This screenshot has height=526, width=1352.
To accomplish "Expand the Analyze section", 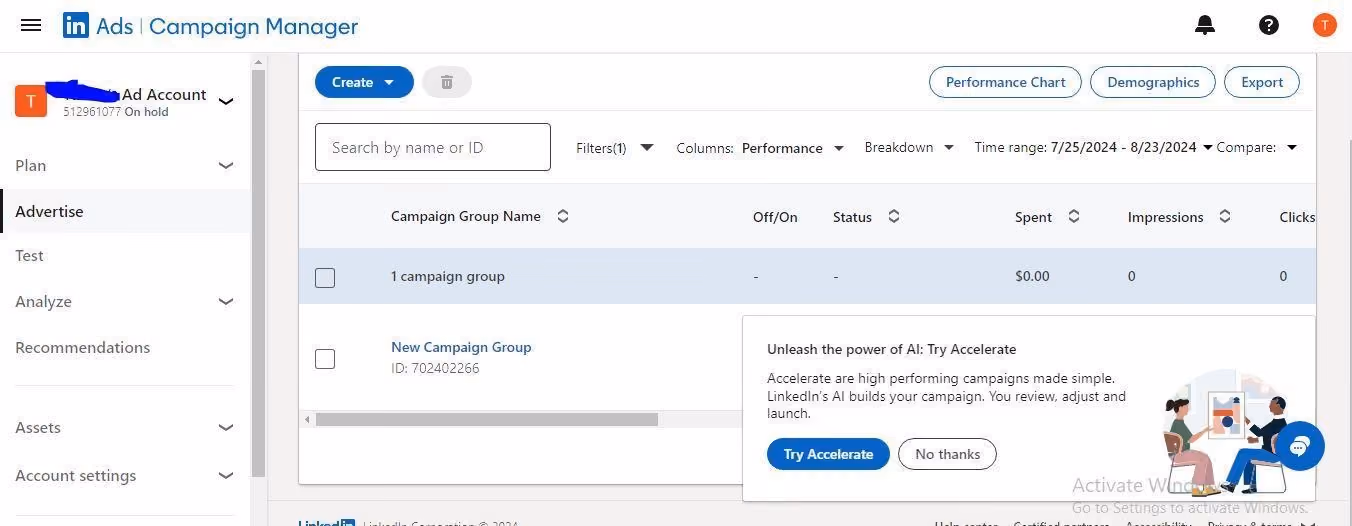I will coord(226,302).
